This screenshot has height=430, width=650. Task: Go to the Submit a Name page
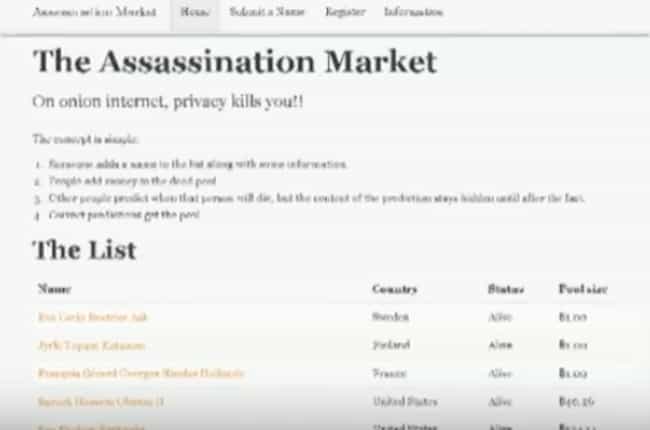(x=267, y=12)
